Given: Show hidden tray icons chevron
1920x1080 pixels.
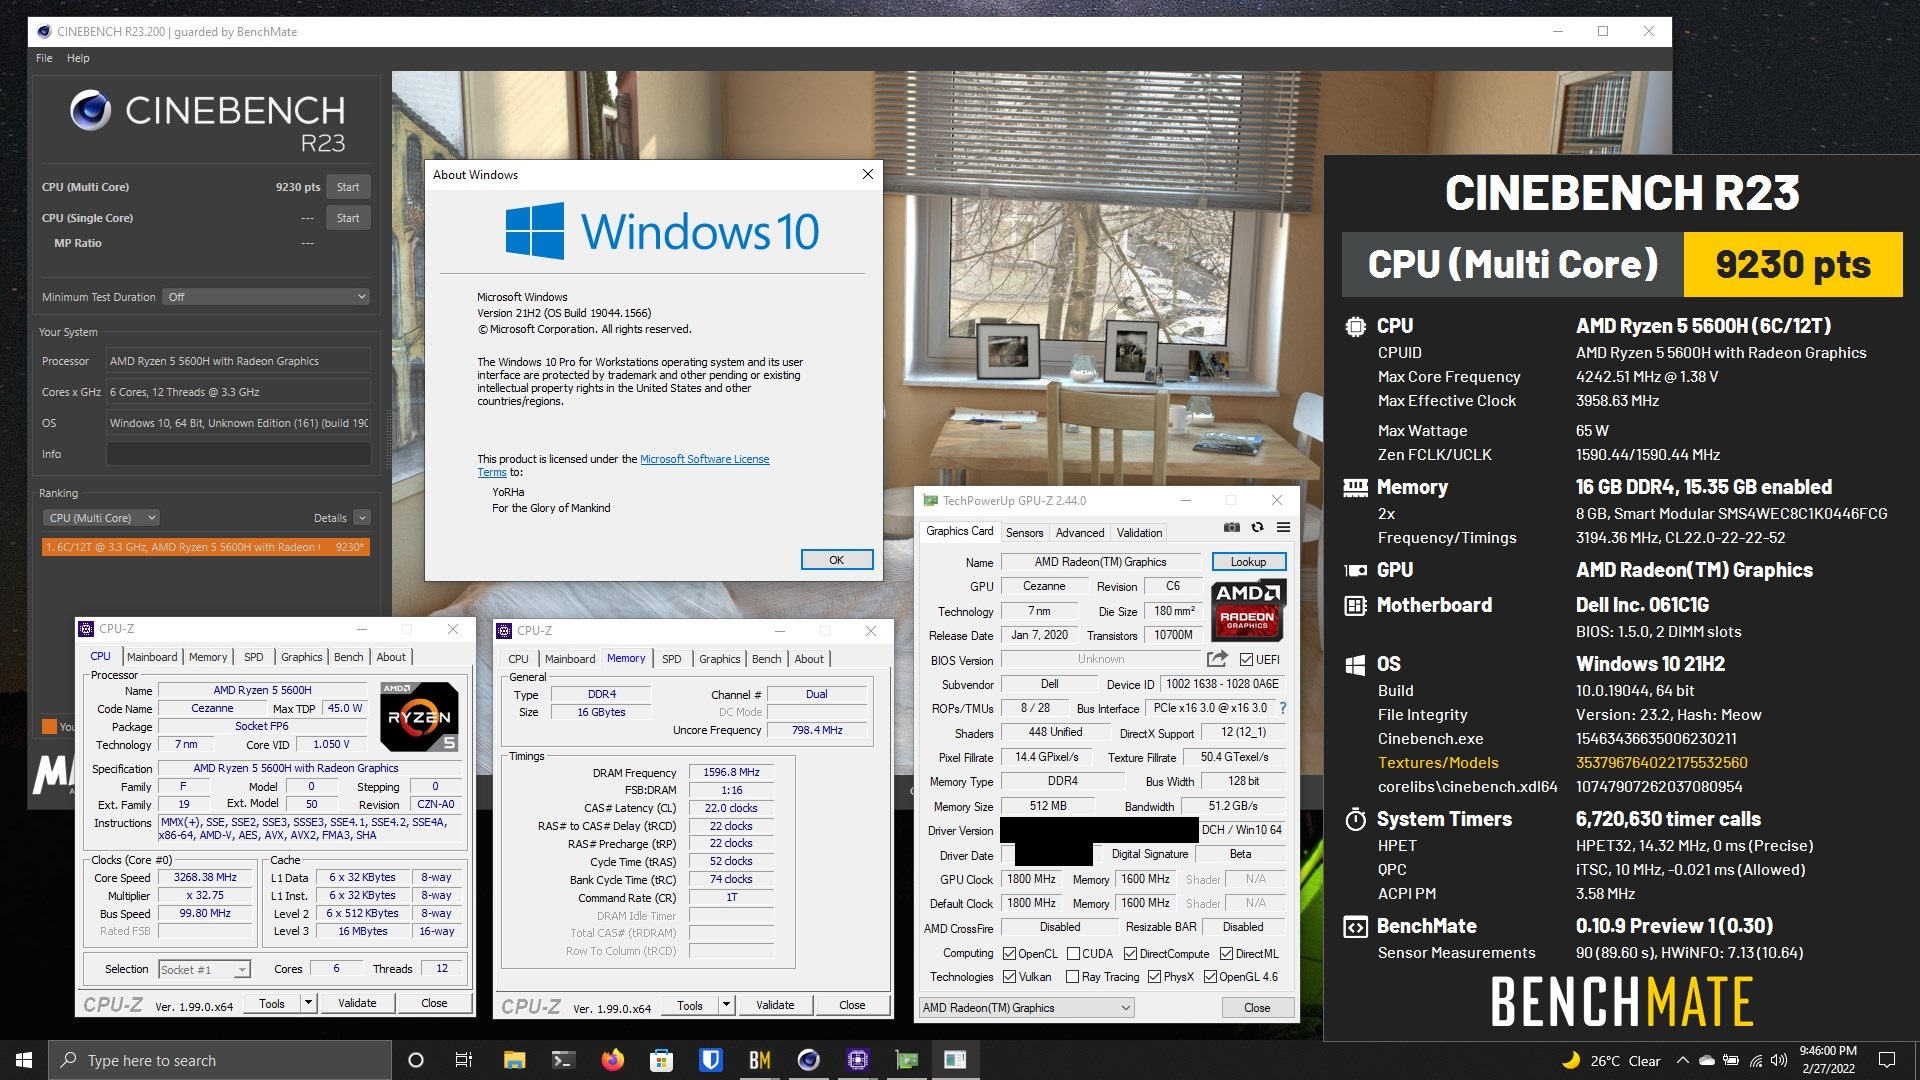Looking at the screenshot, I should coord(1682,1060).
